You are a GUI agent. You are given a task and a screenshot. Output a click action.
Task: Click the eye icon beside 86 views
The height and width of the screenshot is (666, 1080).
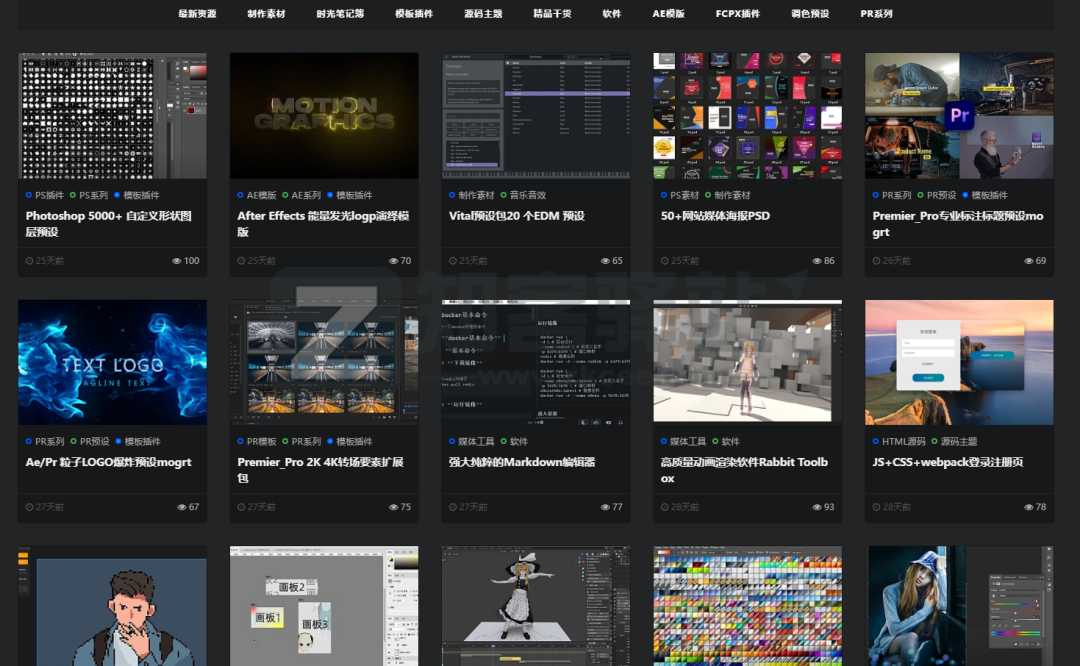tap(817, 261)
